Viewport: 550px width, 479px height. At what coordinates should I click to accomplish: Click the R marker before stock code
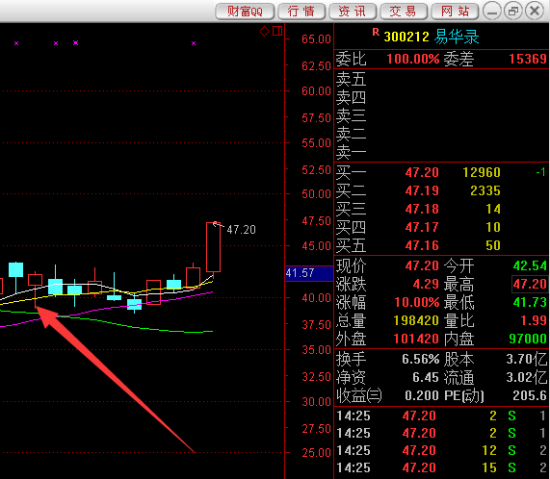376,33
